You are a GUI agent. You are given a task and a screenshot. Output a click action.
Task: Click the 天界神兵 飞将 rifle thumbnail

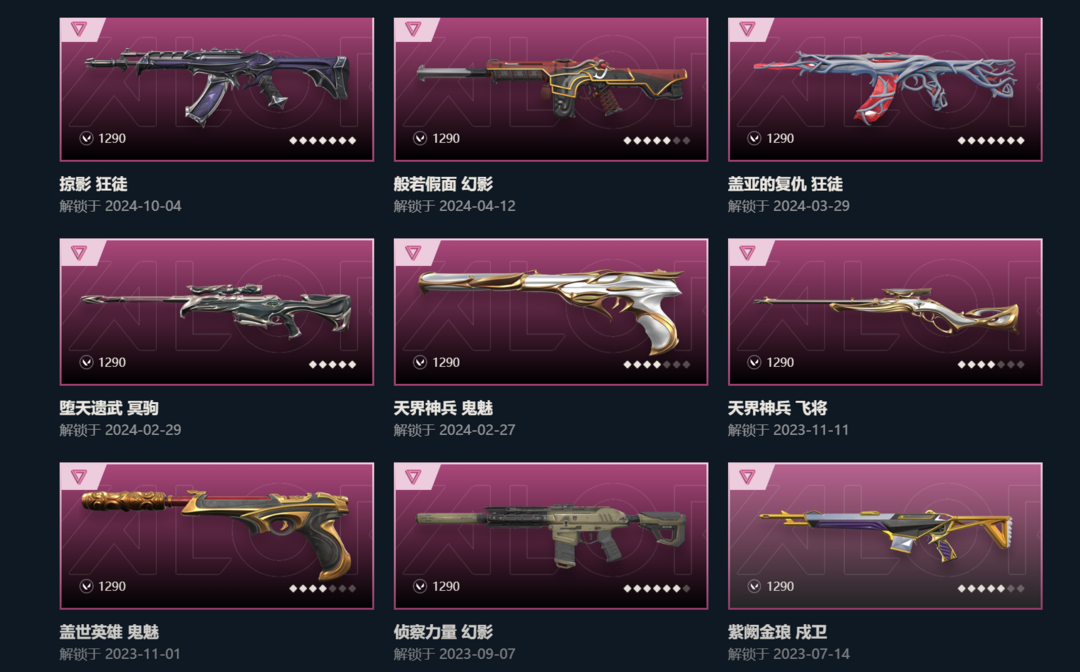[885, 311]
